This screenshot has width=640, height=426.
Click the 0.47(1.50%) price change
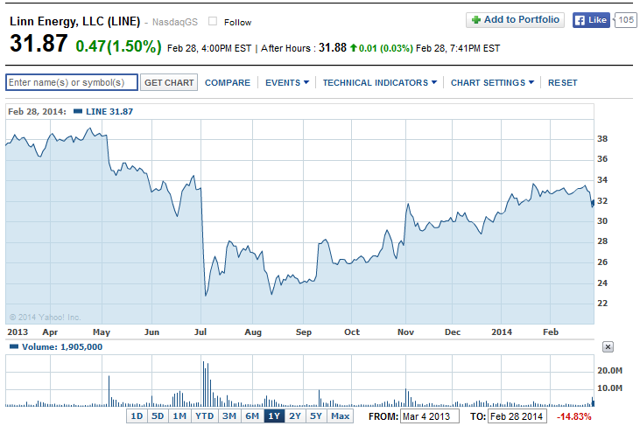119,46
